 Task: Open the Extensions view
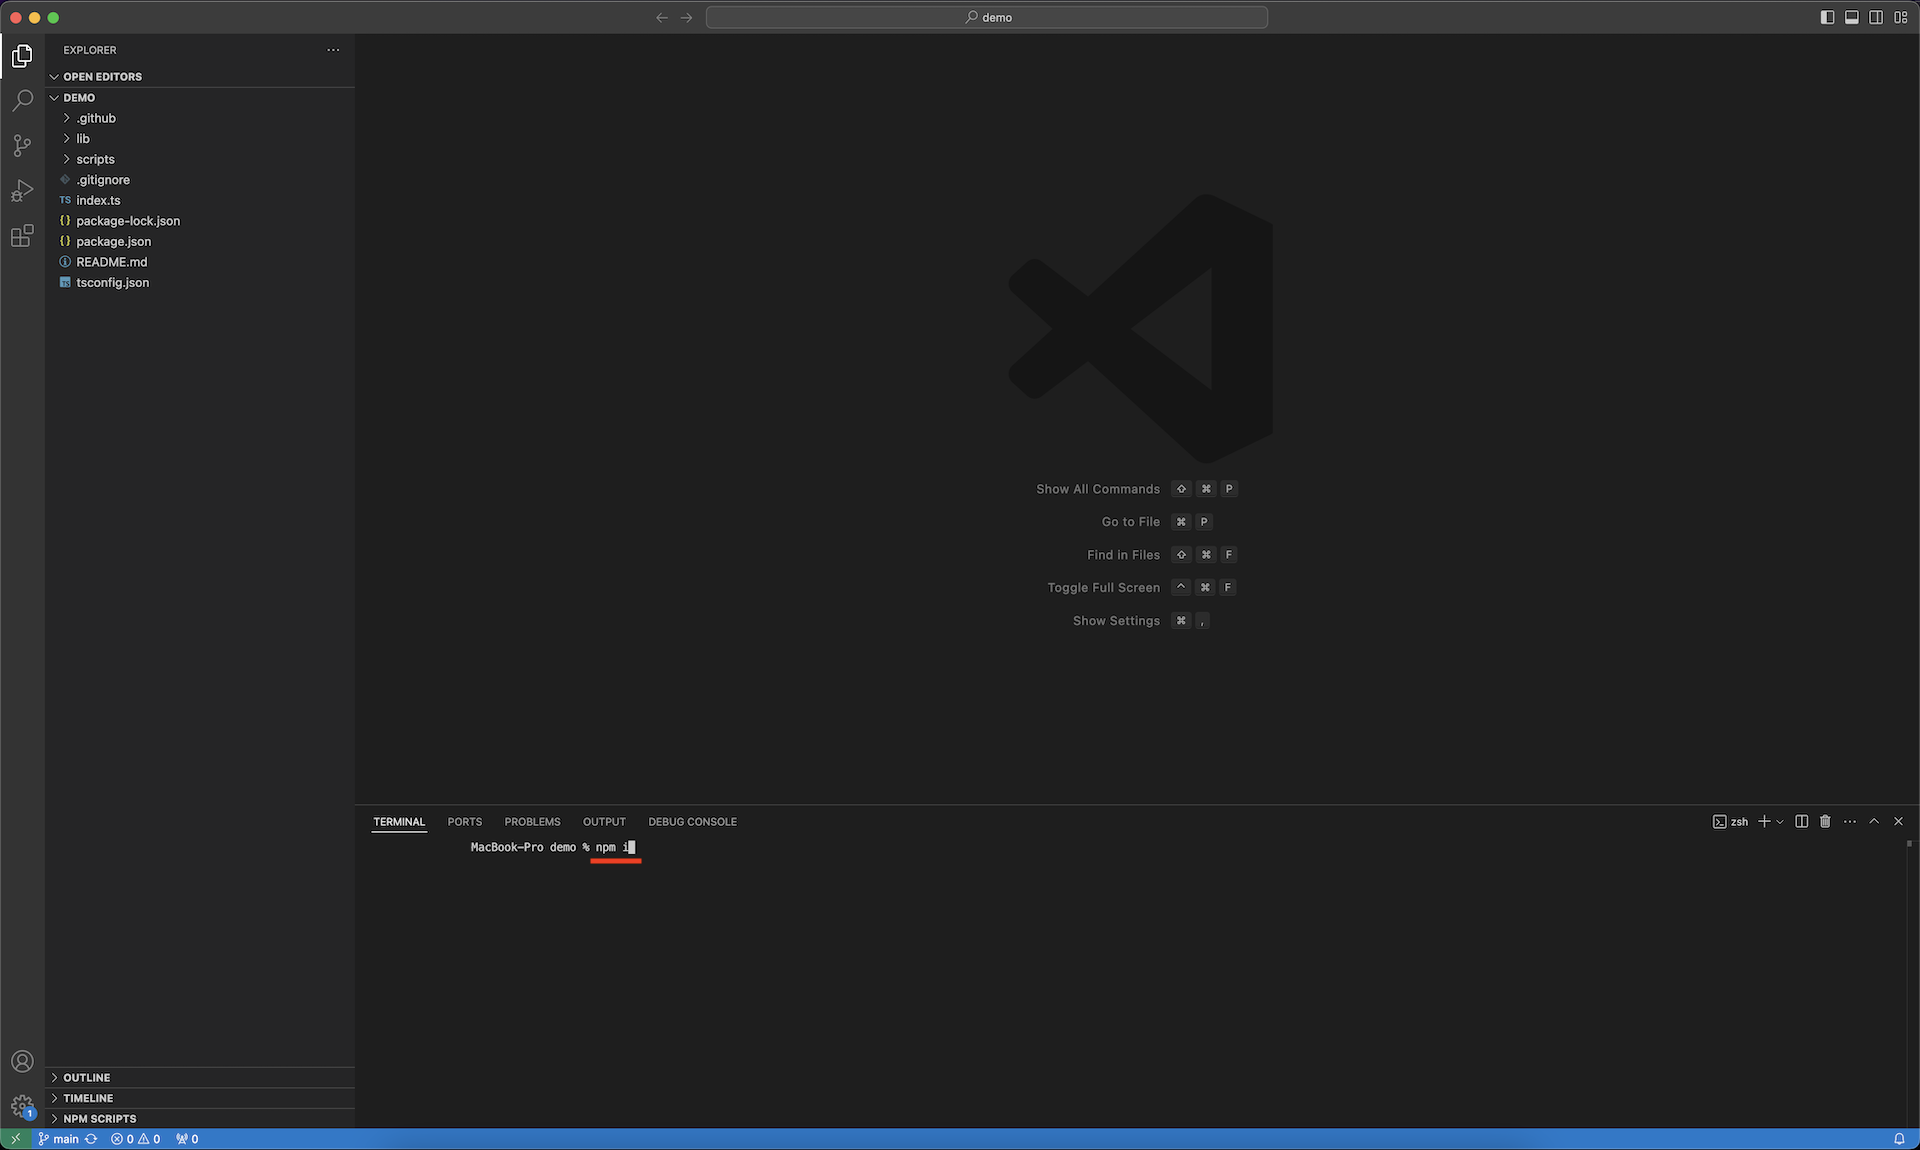[22, 236]
